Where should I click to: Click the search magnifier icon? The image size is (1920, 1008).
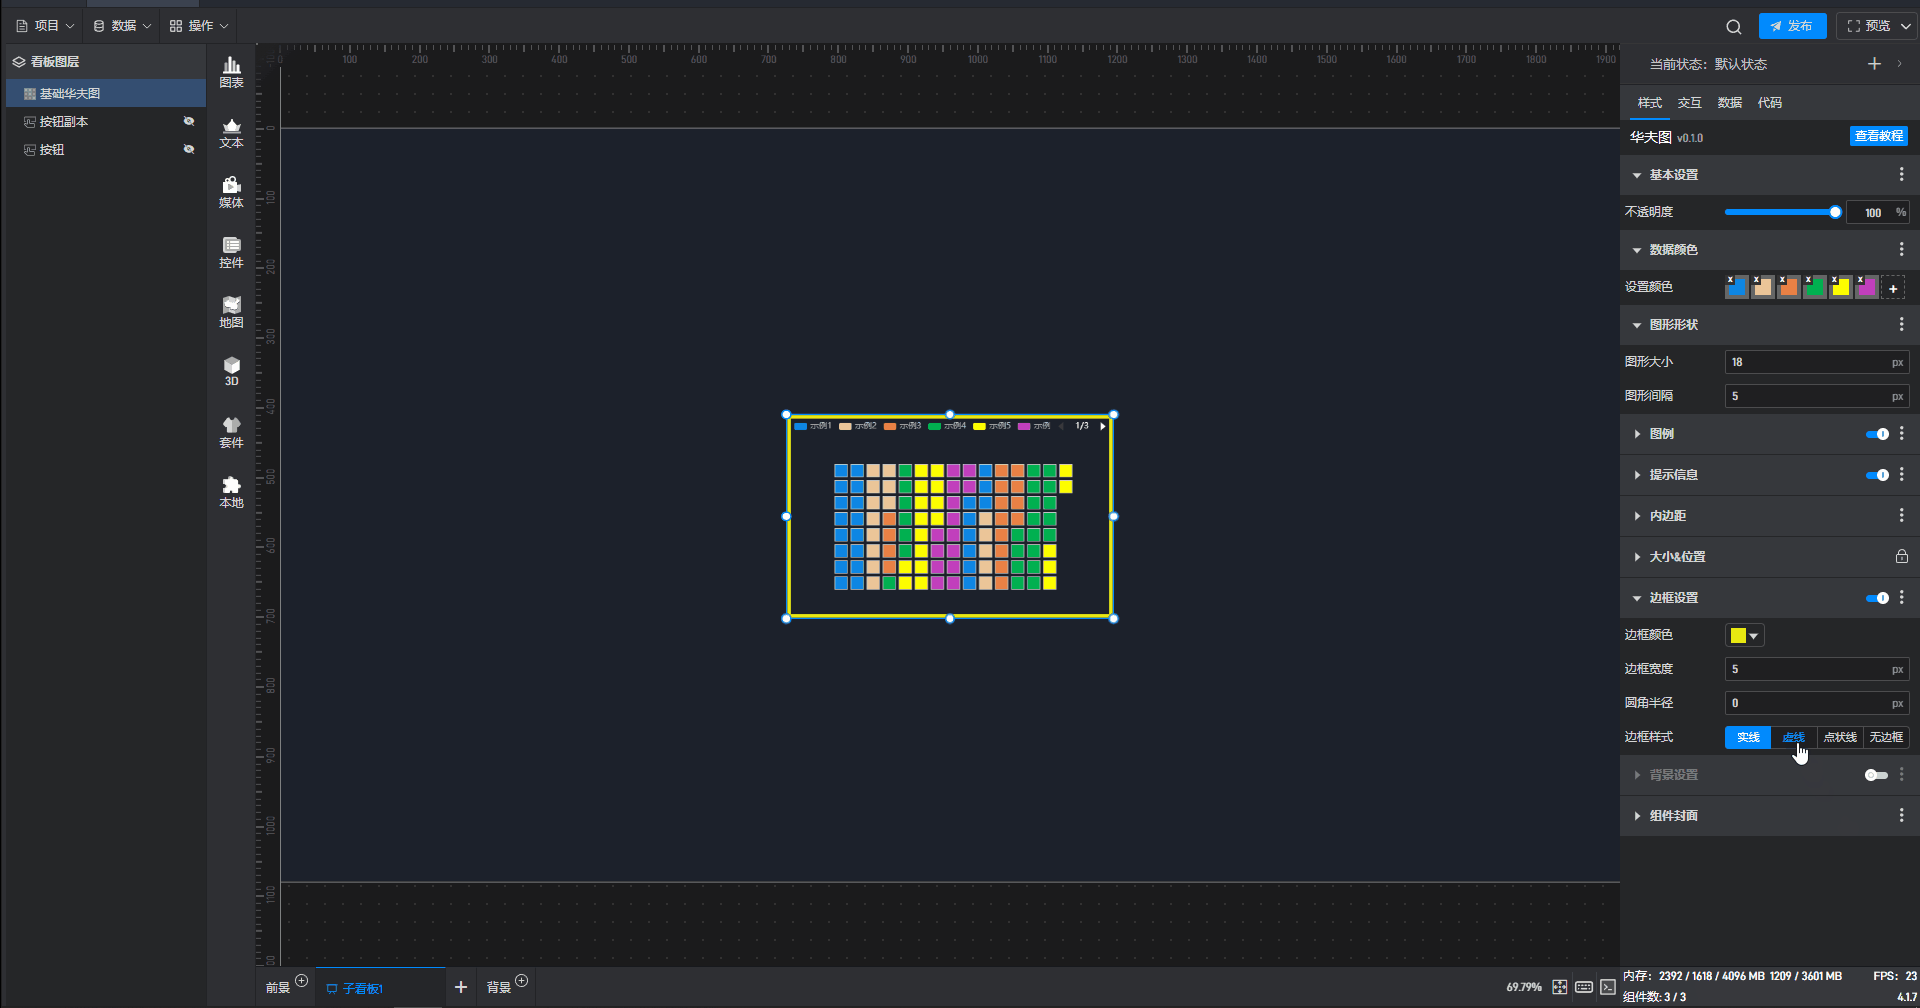[1733, 27]
